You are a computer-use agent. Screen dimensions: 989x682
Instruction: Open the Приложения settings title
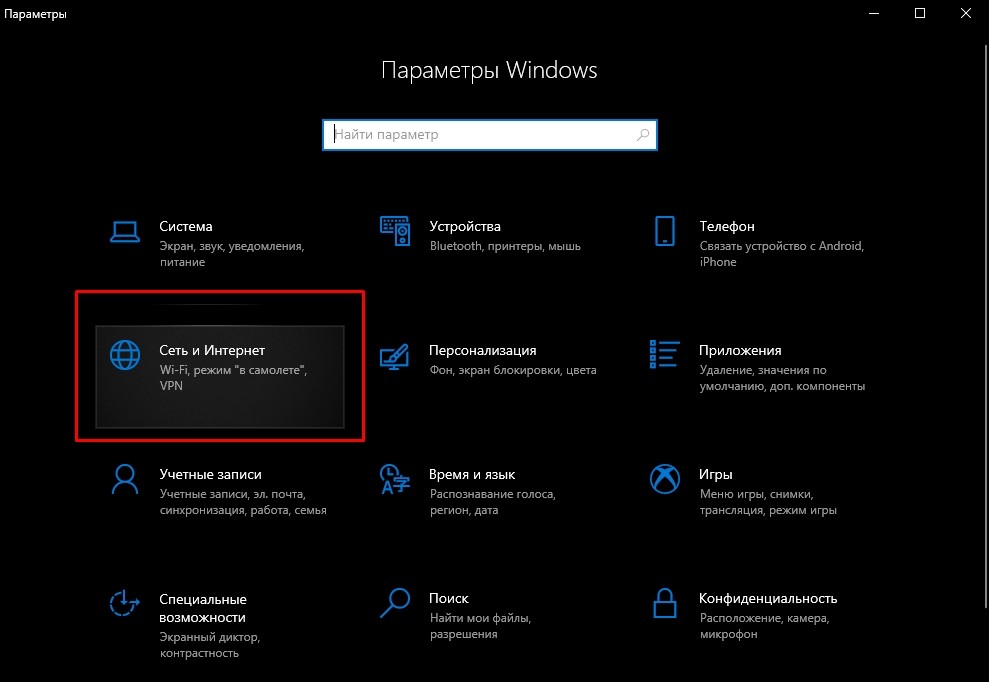tap(740, 350)
